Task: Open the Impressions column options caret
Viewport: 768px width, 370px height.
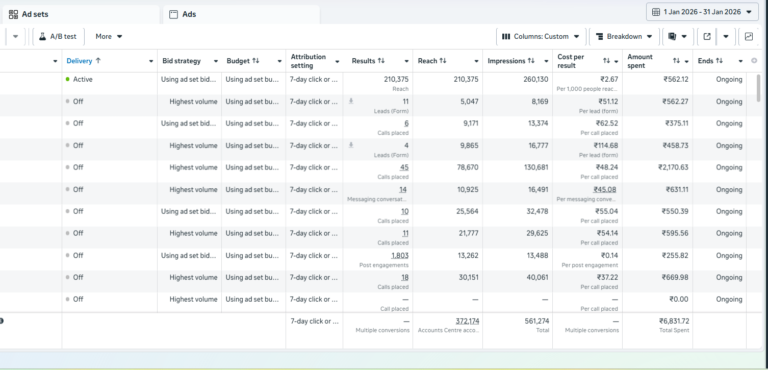Action: click(546, 61)
